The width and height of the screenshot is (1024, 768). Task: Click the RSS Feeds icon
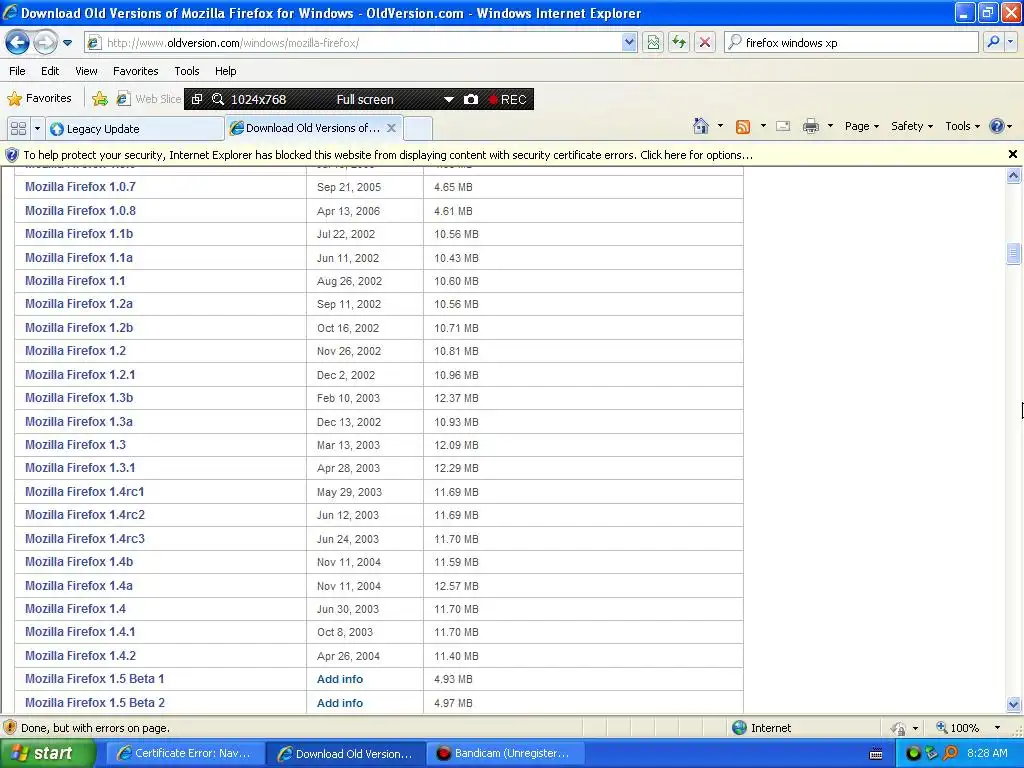pos(743,127)
